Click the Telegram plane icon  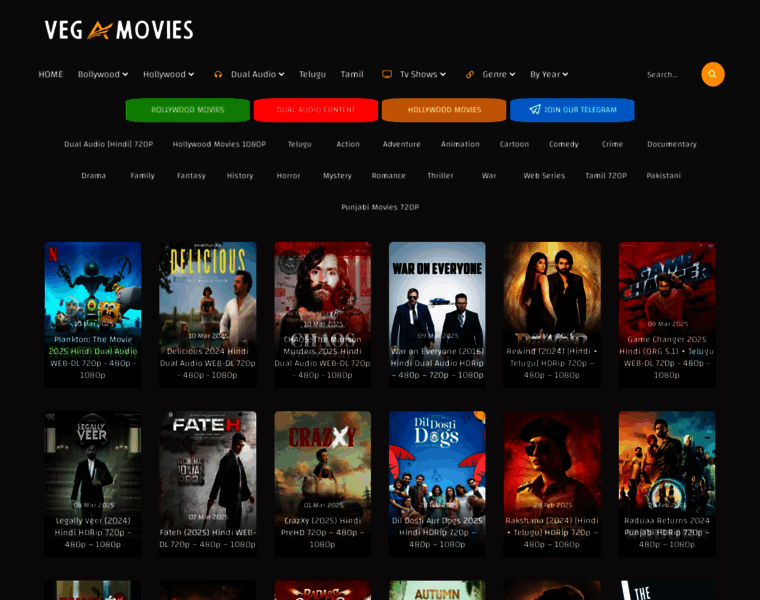click(x=535, y=110)
